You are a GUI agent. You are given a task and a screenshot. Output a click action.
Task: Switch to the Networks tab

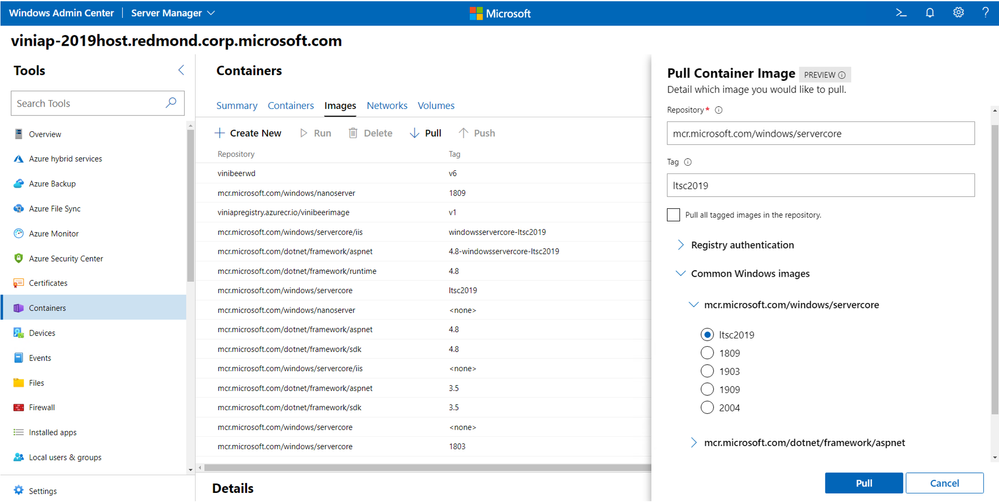(387, 106)
